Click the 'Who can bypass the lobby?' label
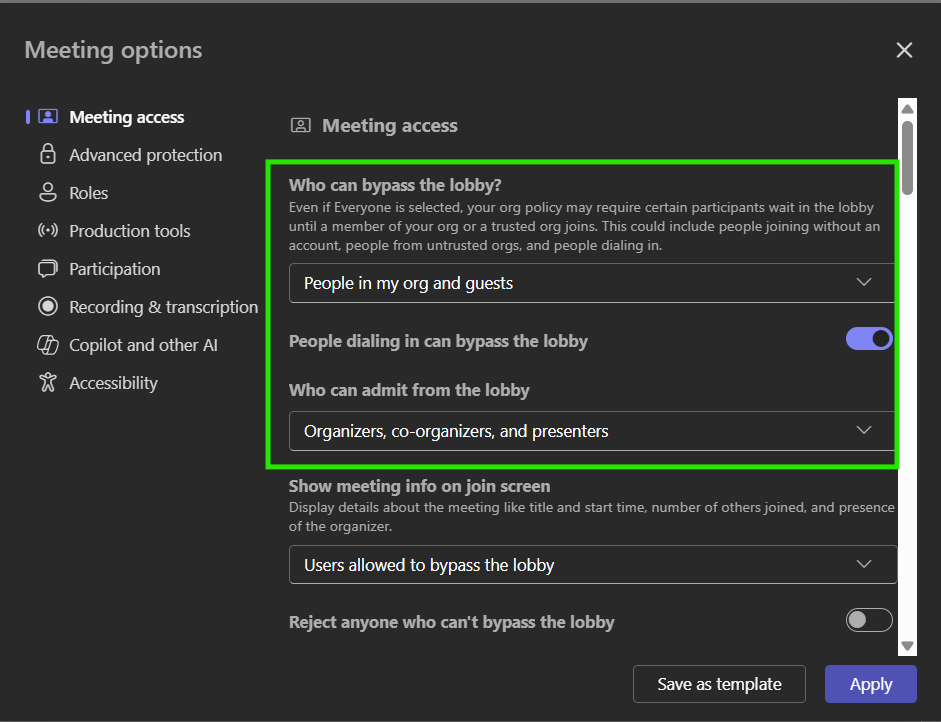This screenshot has height=722, width=941. 395,185
